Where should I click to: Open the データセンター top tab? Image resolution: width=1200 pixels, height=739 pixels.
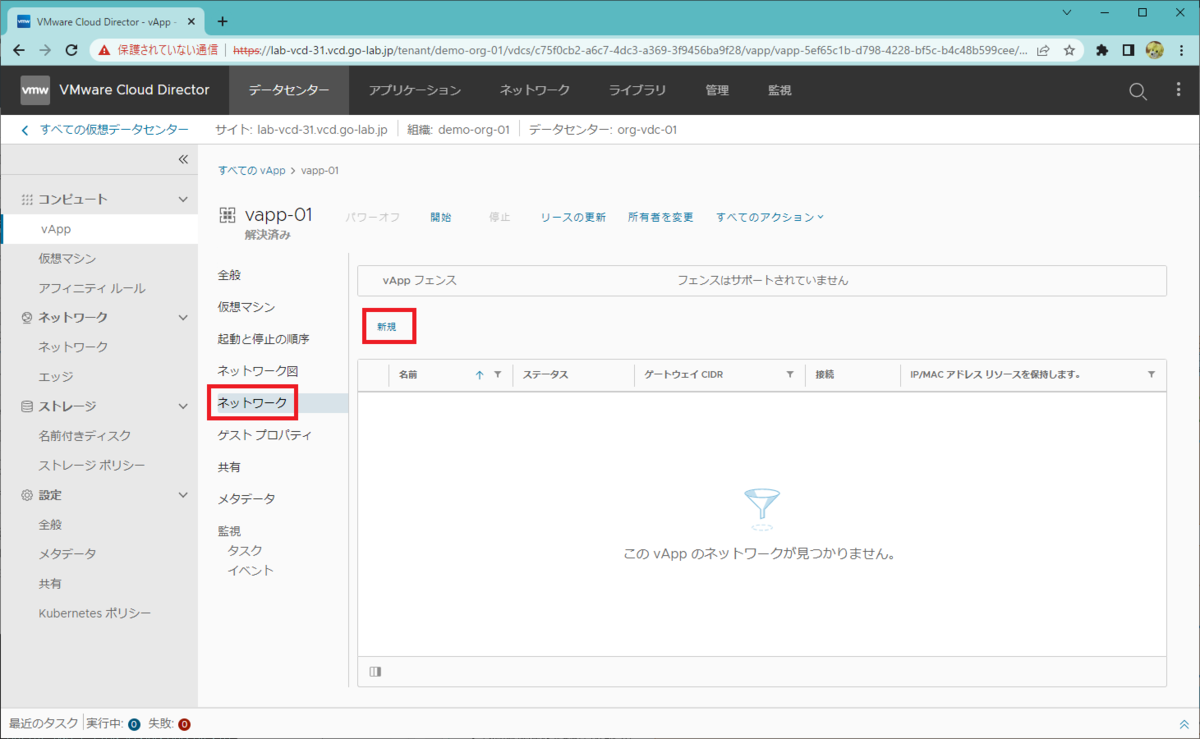[x=289, y=90]
